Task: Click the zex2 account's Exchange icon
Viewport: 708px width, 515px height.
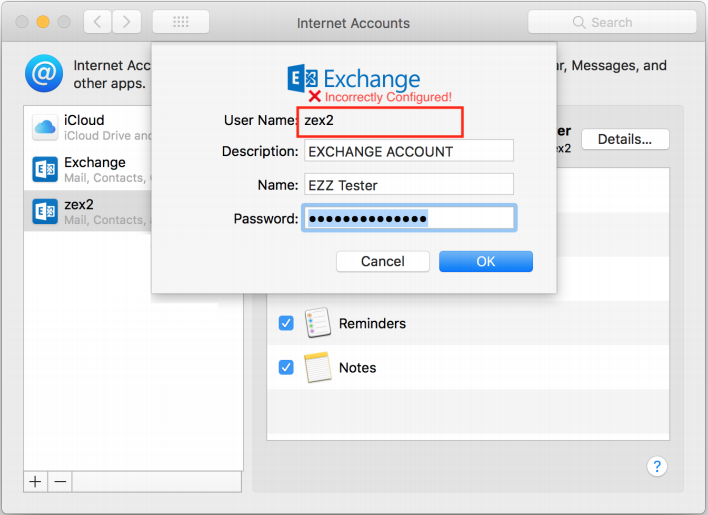Action: point(45,211)
